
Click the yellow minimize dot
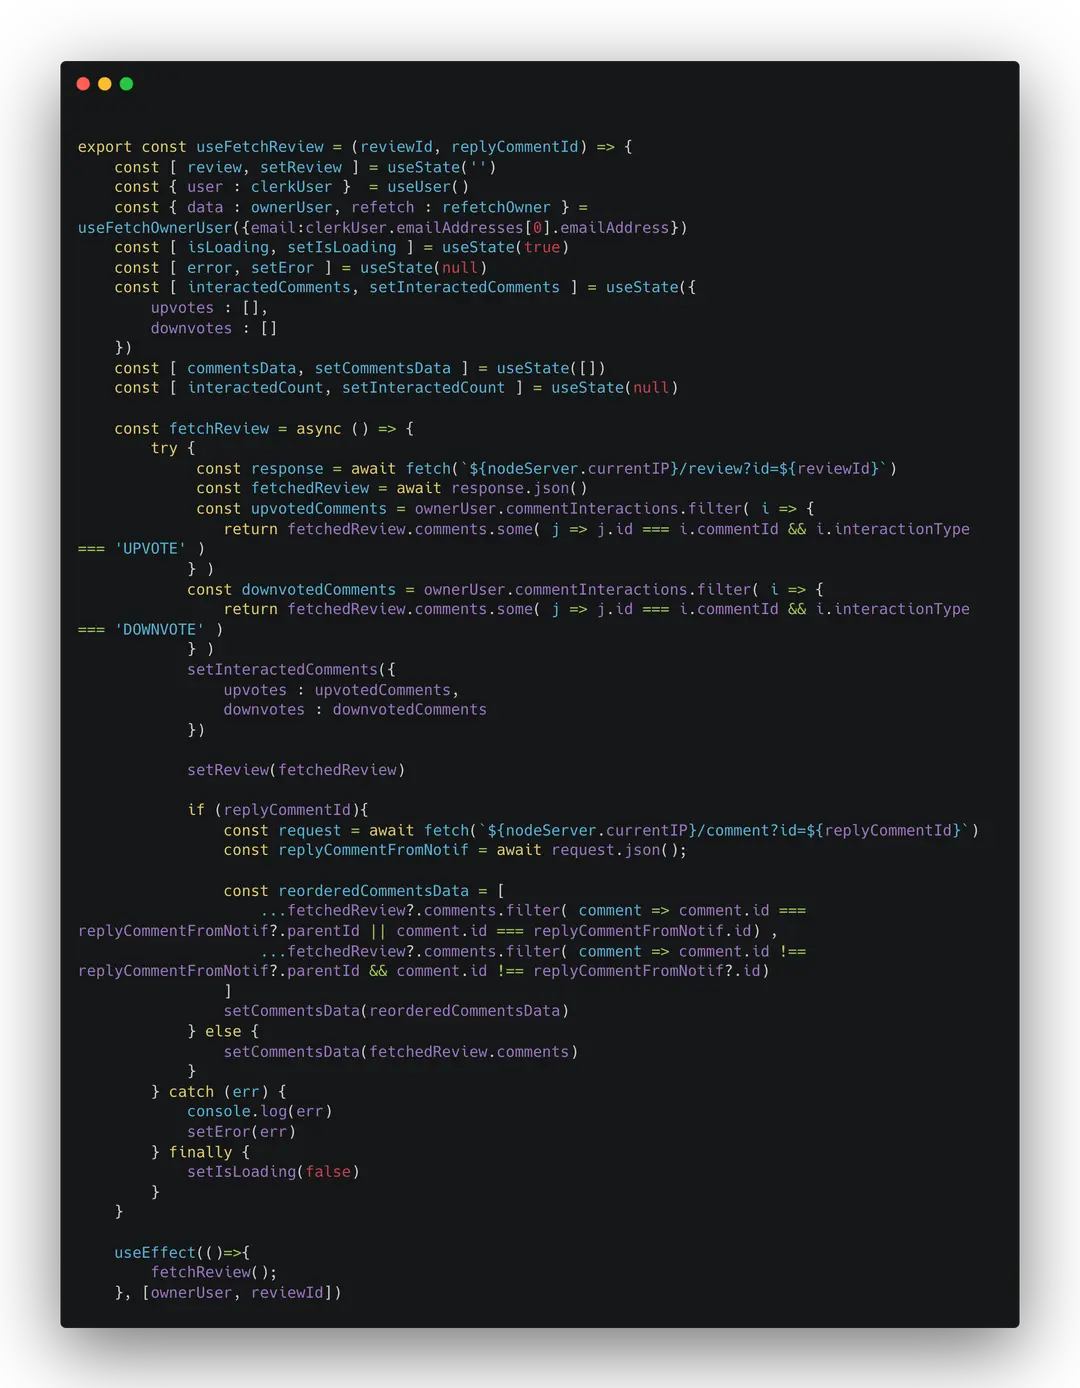point(105,84)
